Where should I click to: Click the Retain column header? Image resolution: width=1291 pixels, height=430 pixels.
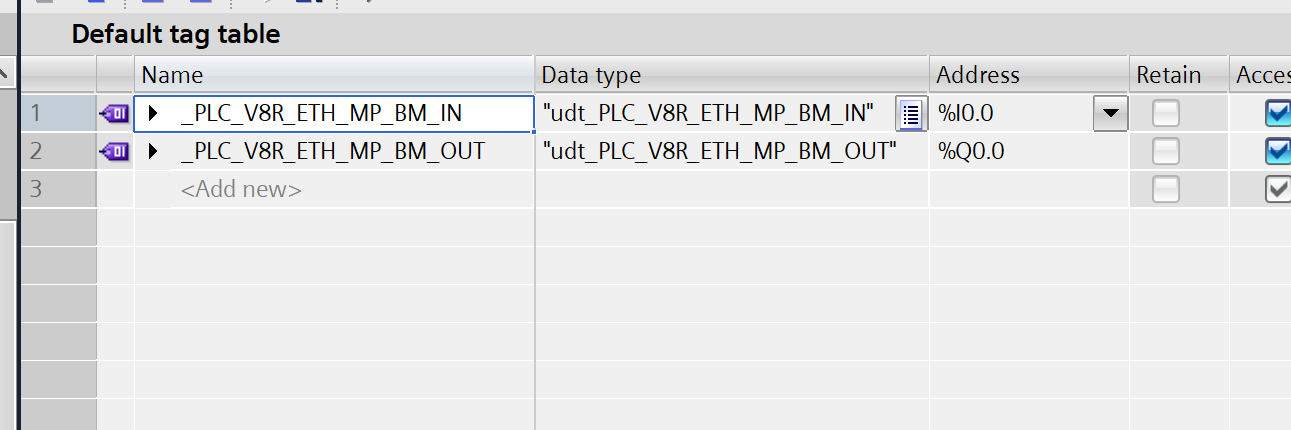[1178, 75]
